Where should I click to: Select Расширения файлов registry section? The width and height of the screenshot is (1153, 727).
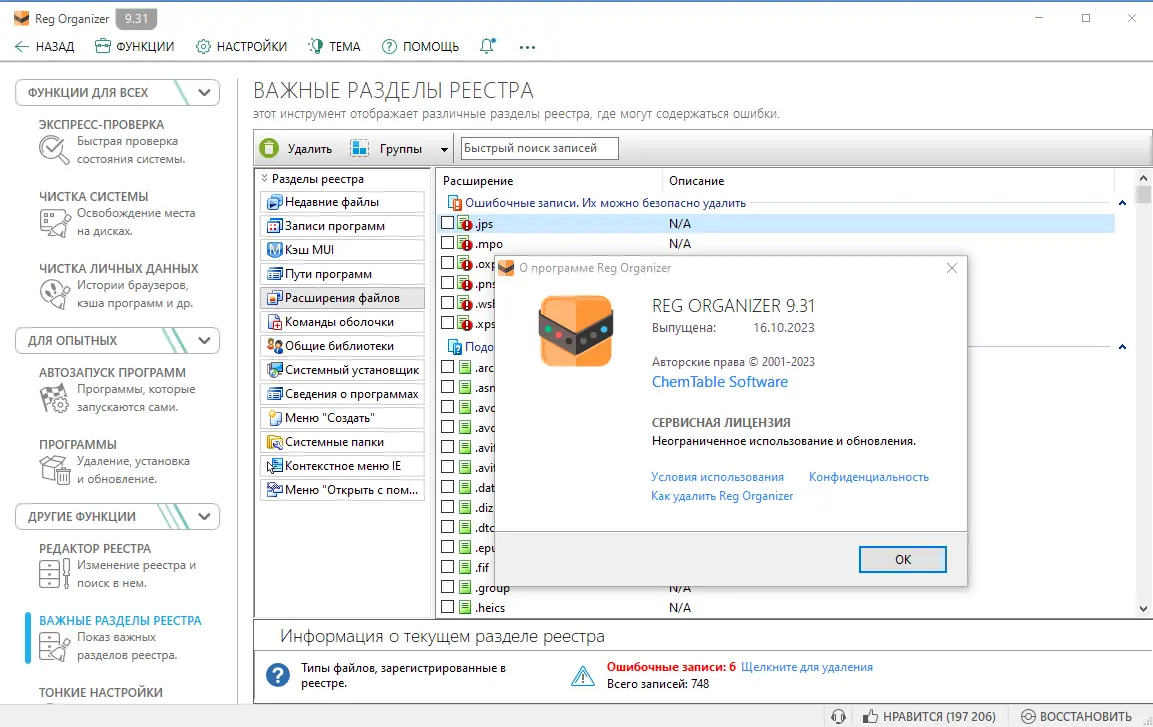[x=342, y=298]
